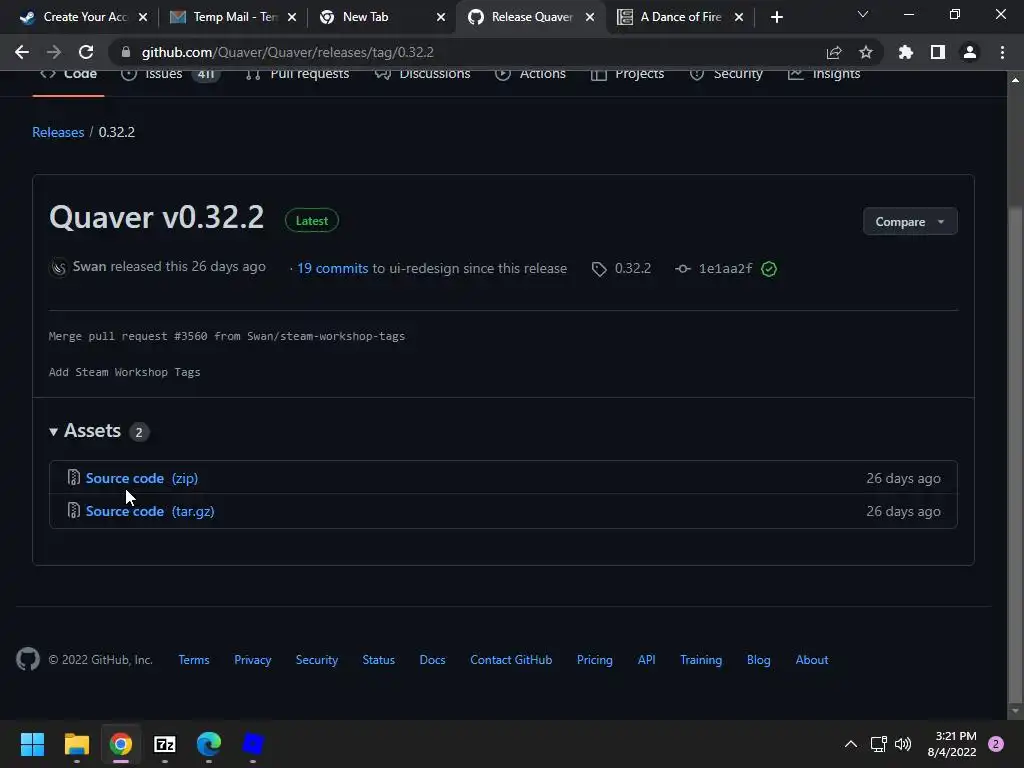Open commit 1e1aa2f

click(725, 268)
